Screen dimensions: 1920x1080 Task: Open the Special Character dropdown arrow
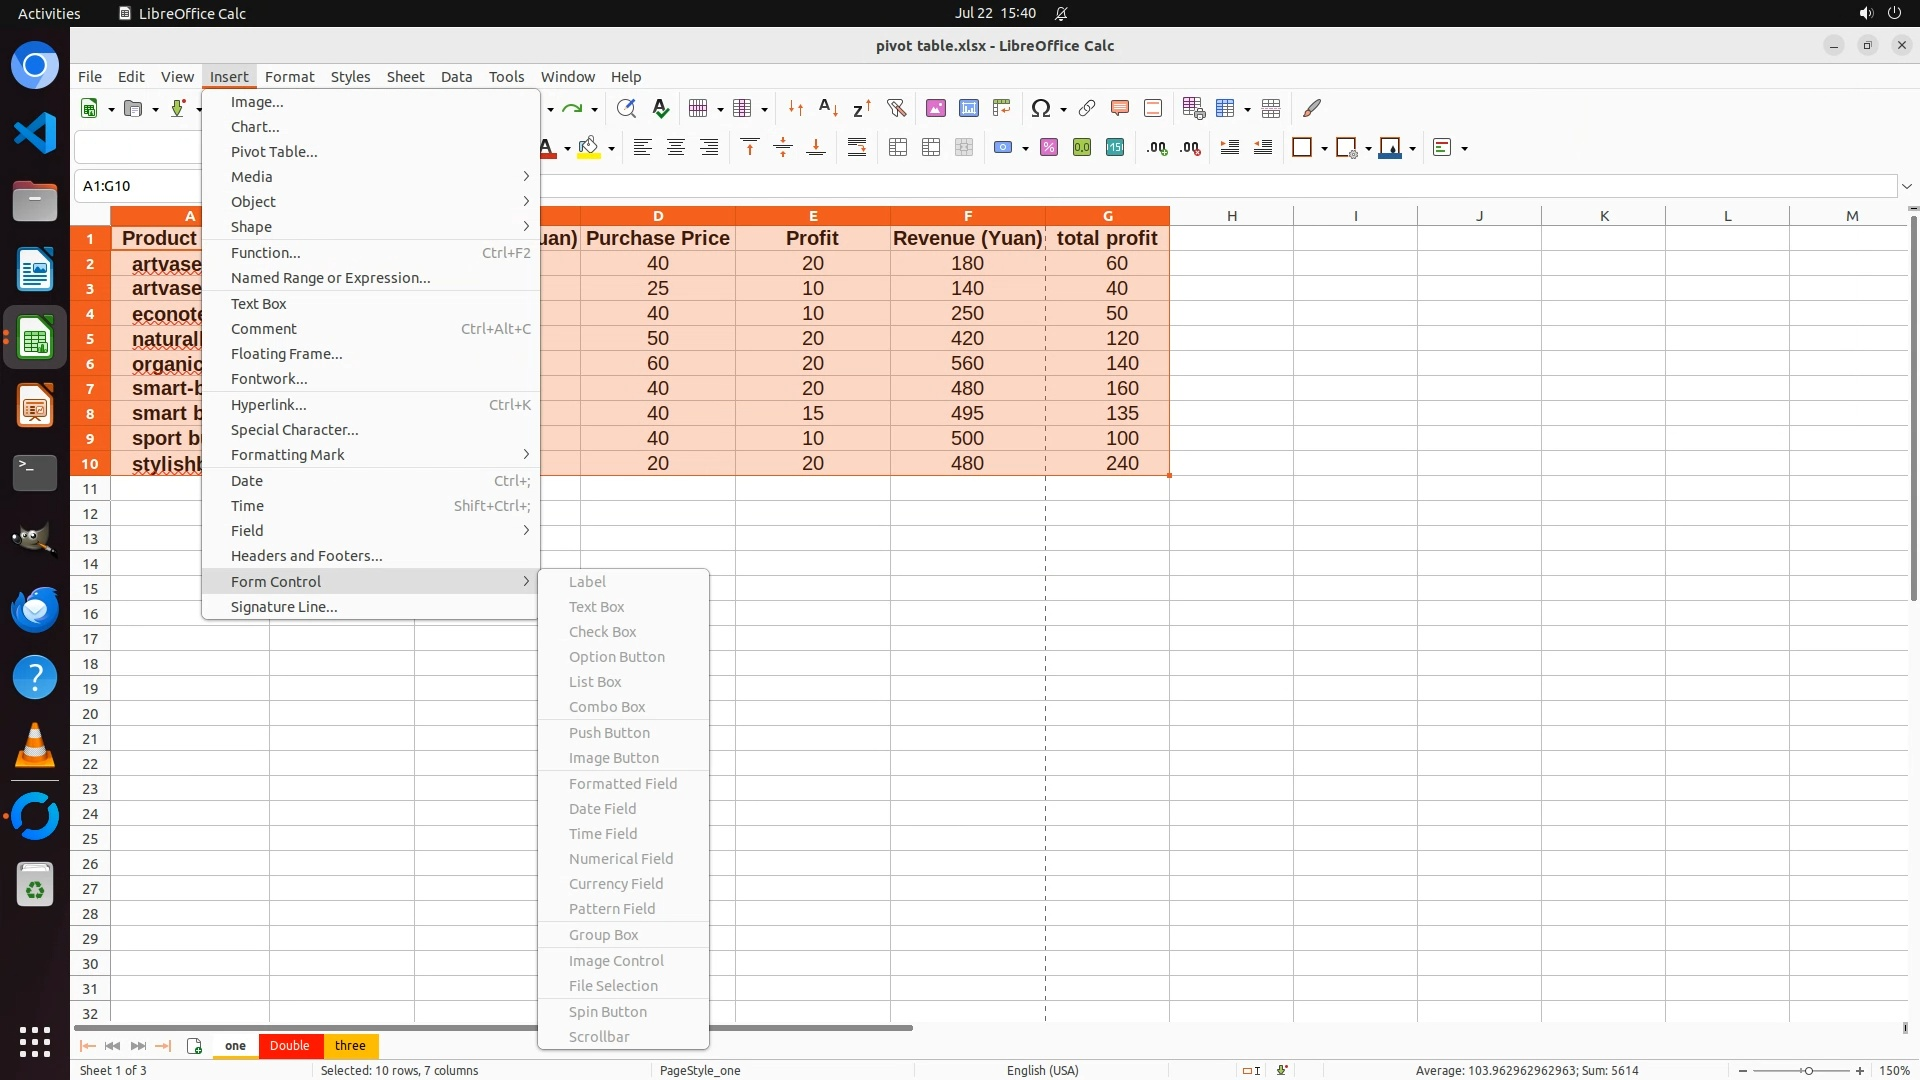1063,109
